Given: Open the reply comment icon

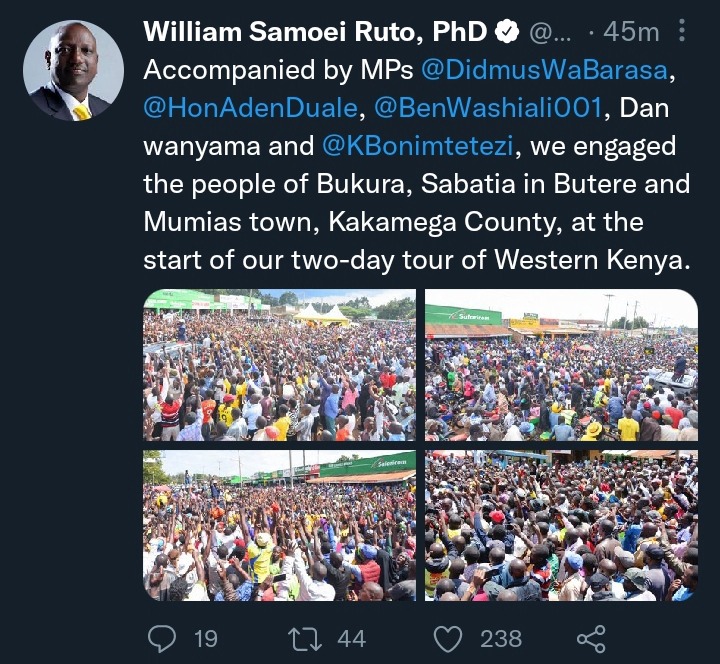Looking at the screenshot, I should pyautogui.click(x=162, y=639).
